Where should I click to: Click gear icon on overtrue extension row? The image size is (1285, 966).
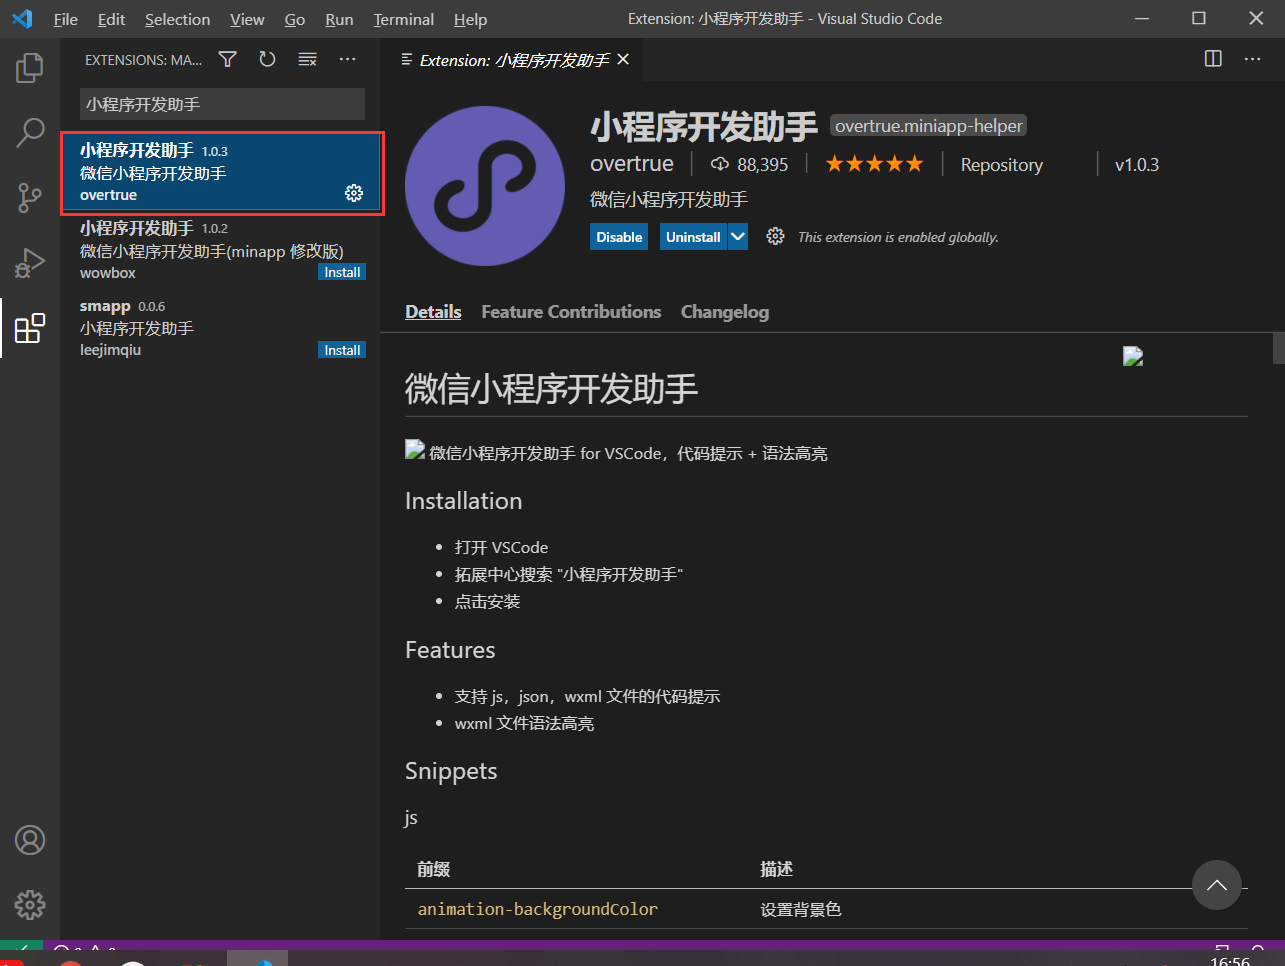coord(354,193)
